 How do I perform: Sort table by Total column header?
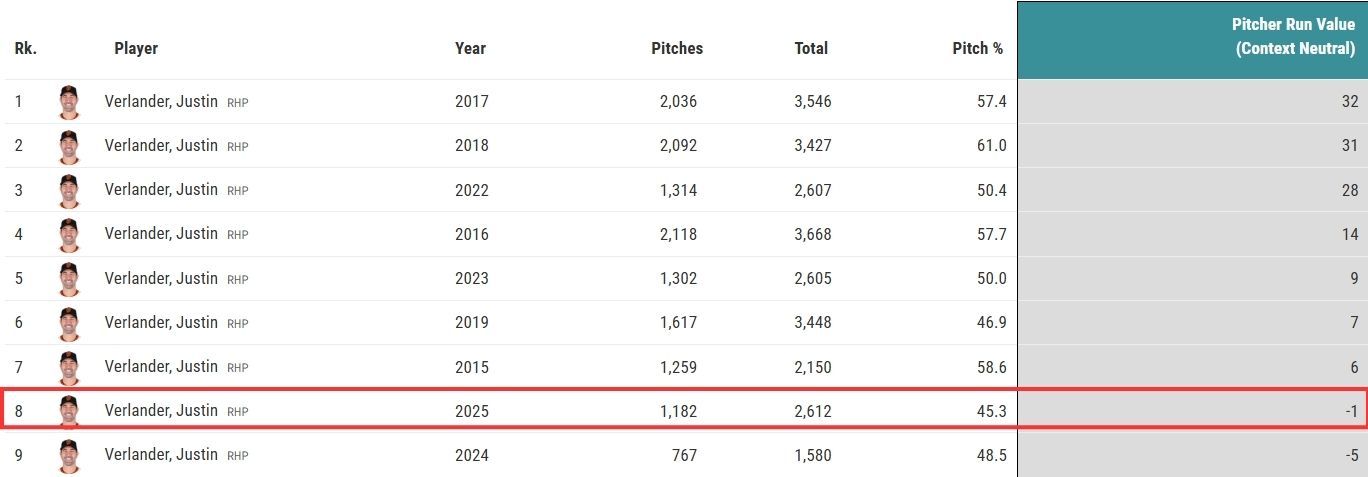(811, 48)
